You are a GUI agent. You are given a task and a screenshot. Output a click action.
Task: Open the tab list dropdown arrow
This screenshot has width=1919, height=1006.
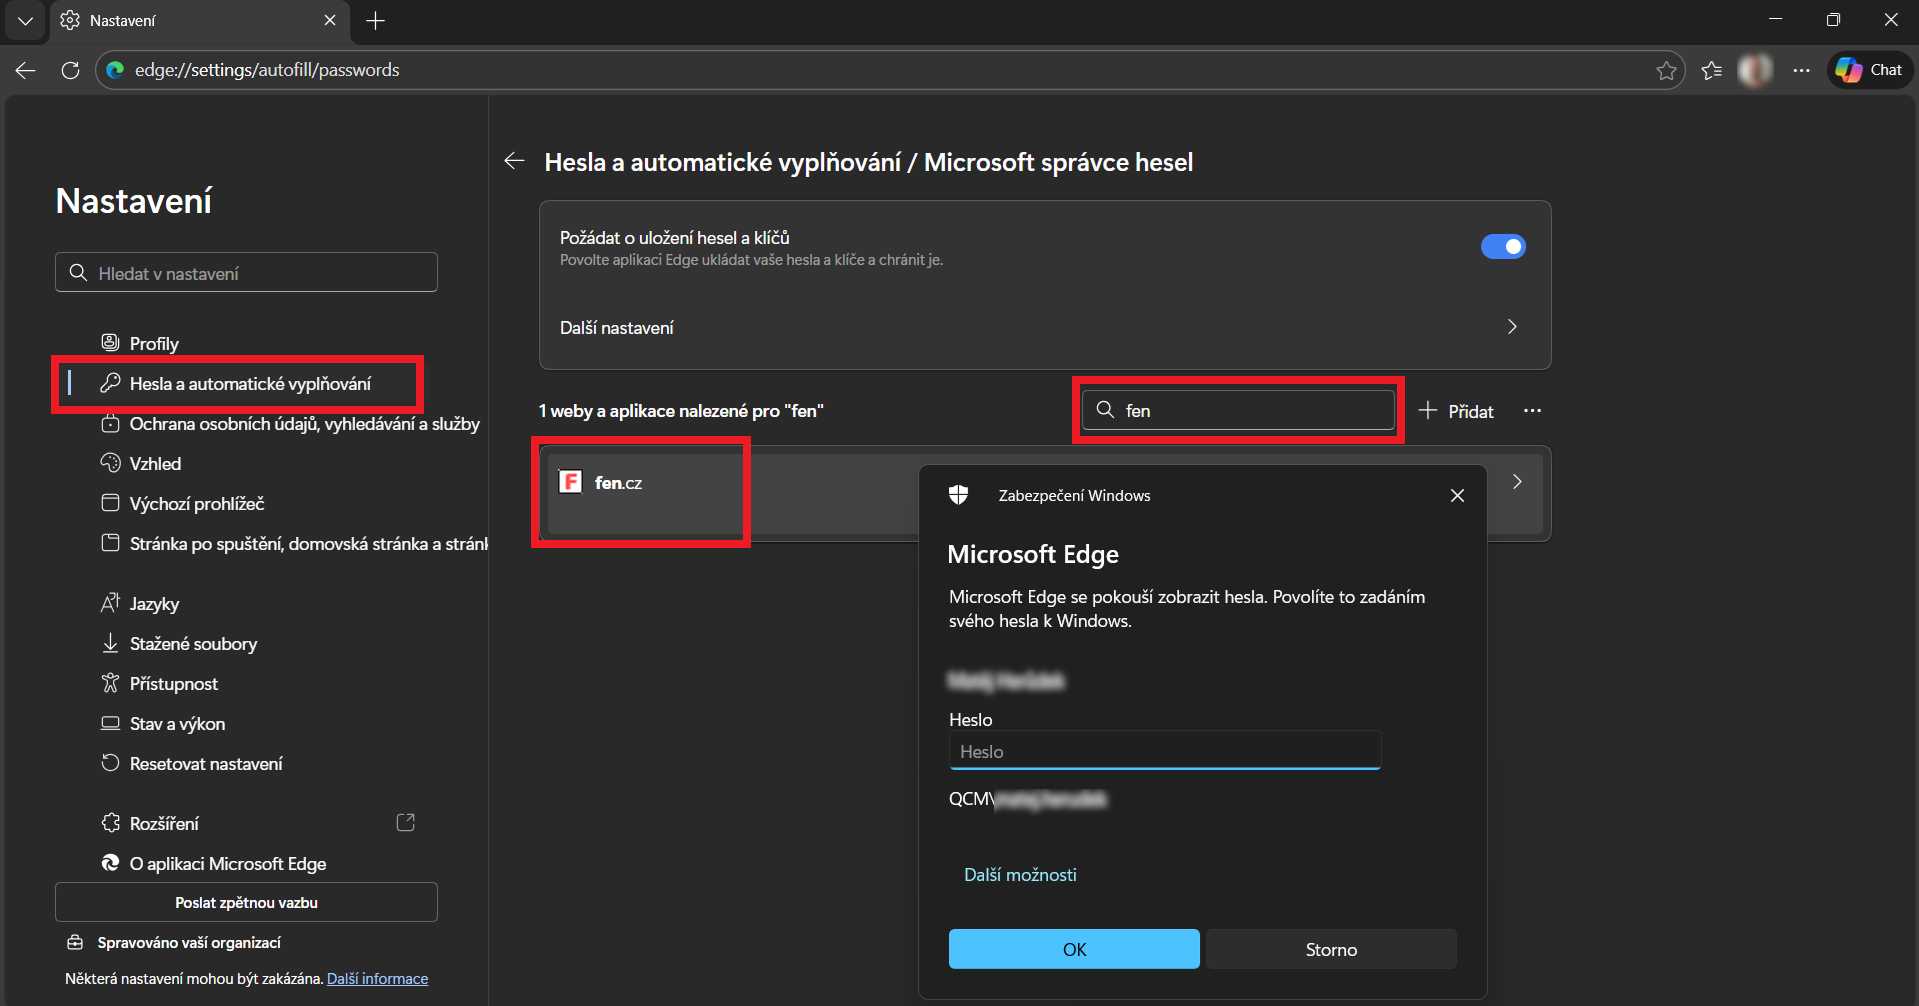[25, 21]
